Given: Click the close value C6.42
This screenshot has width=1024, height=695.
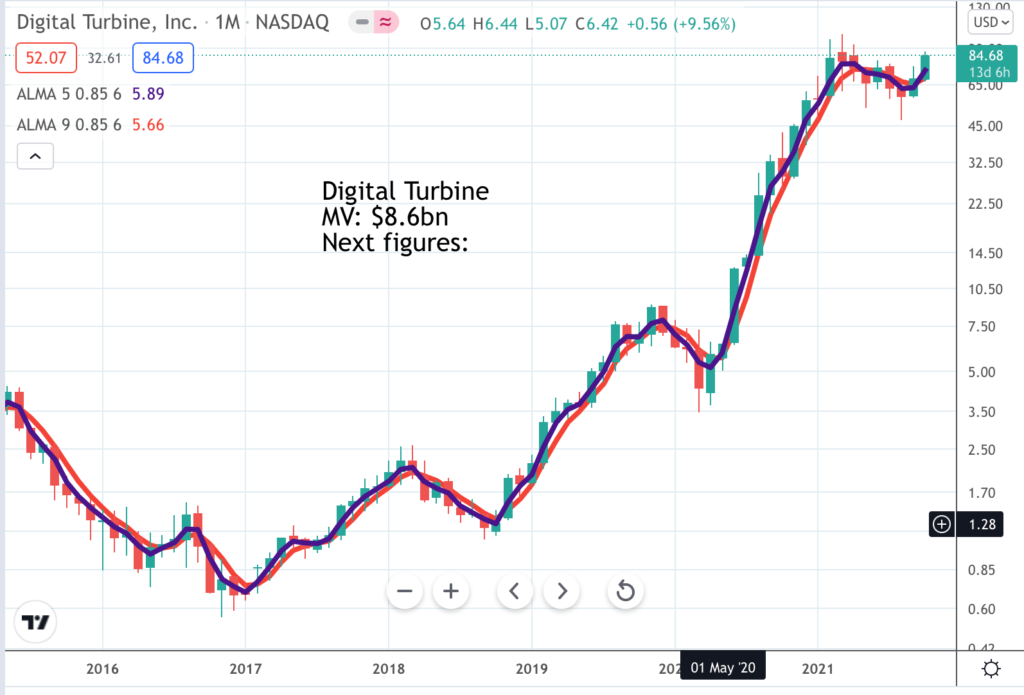Looking at the screenshot, I should (597, 24).
